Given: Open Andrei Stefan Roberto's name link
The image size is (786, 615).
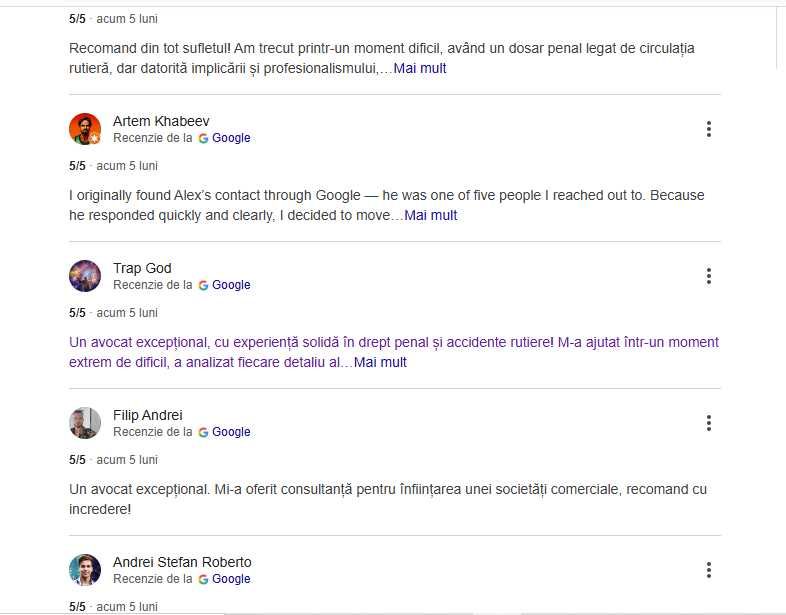Looking at the screenshot, I should (x=182, y=562).
